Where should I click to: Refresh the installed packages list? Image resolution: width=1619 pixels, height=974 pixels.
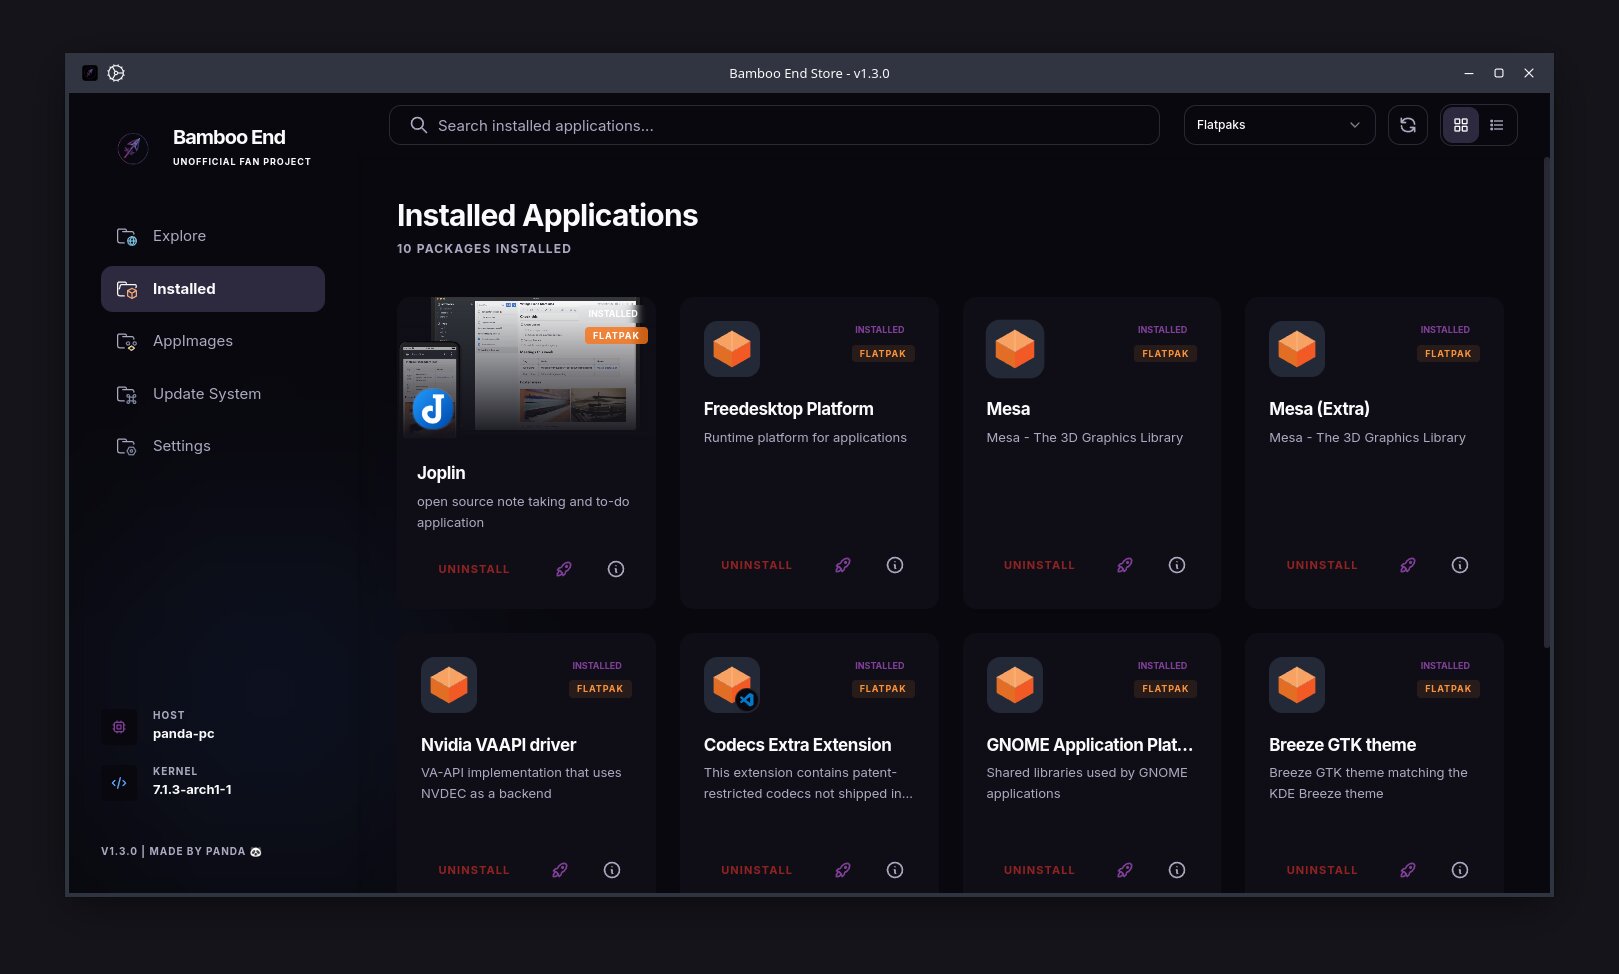click(x=1408, y=125)
